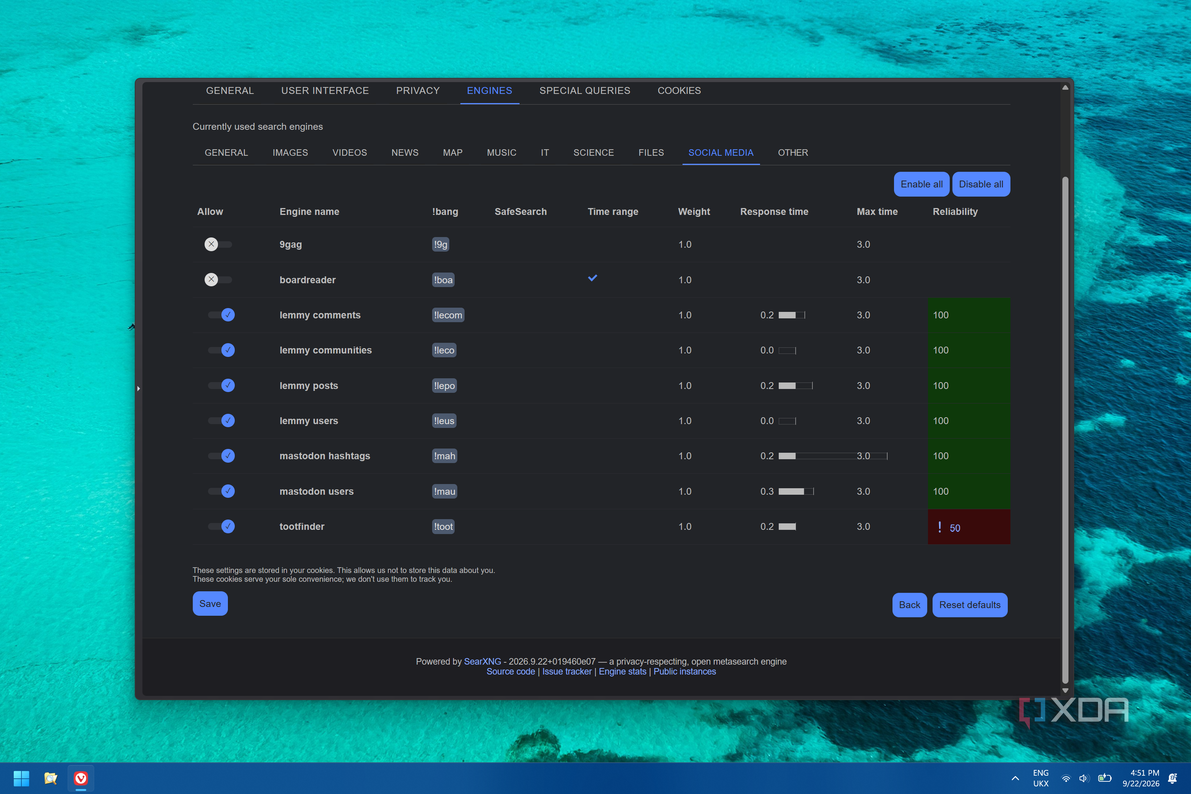Open the Engine stats link
Viewport: 1191px width, 794px height.
click(x=622, y=672)
